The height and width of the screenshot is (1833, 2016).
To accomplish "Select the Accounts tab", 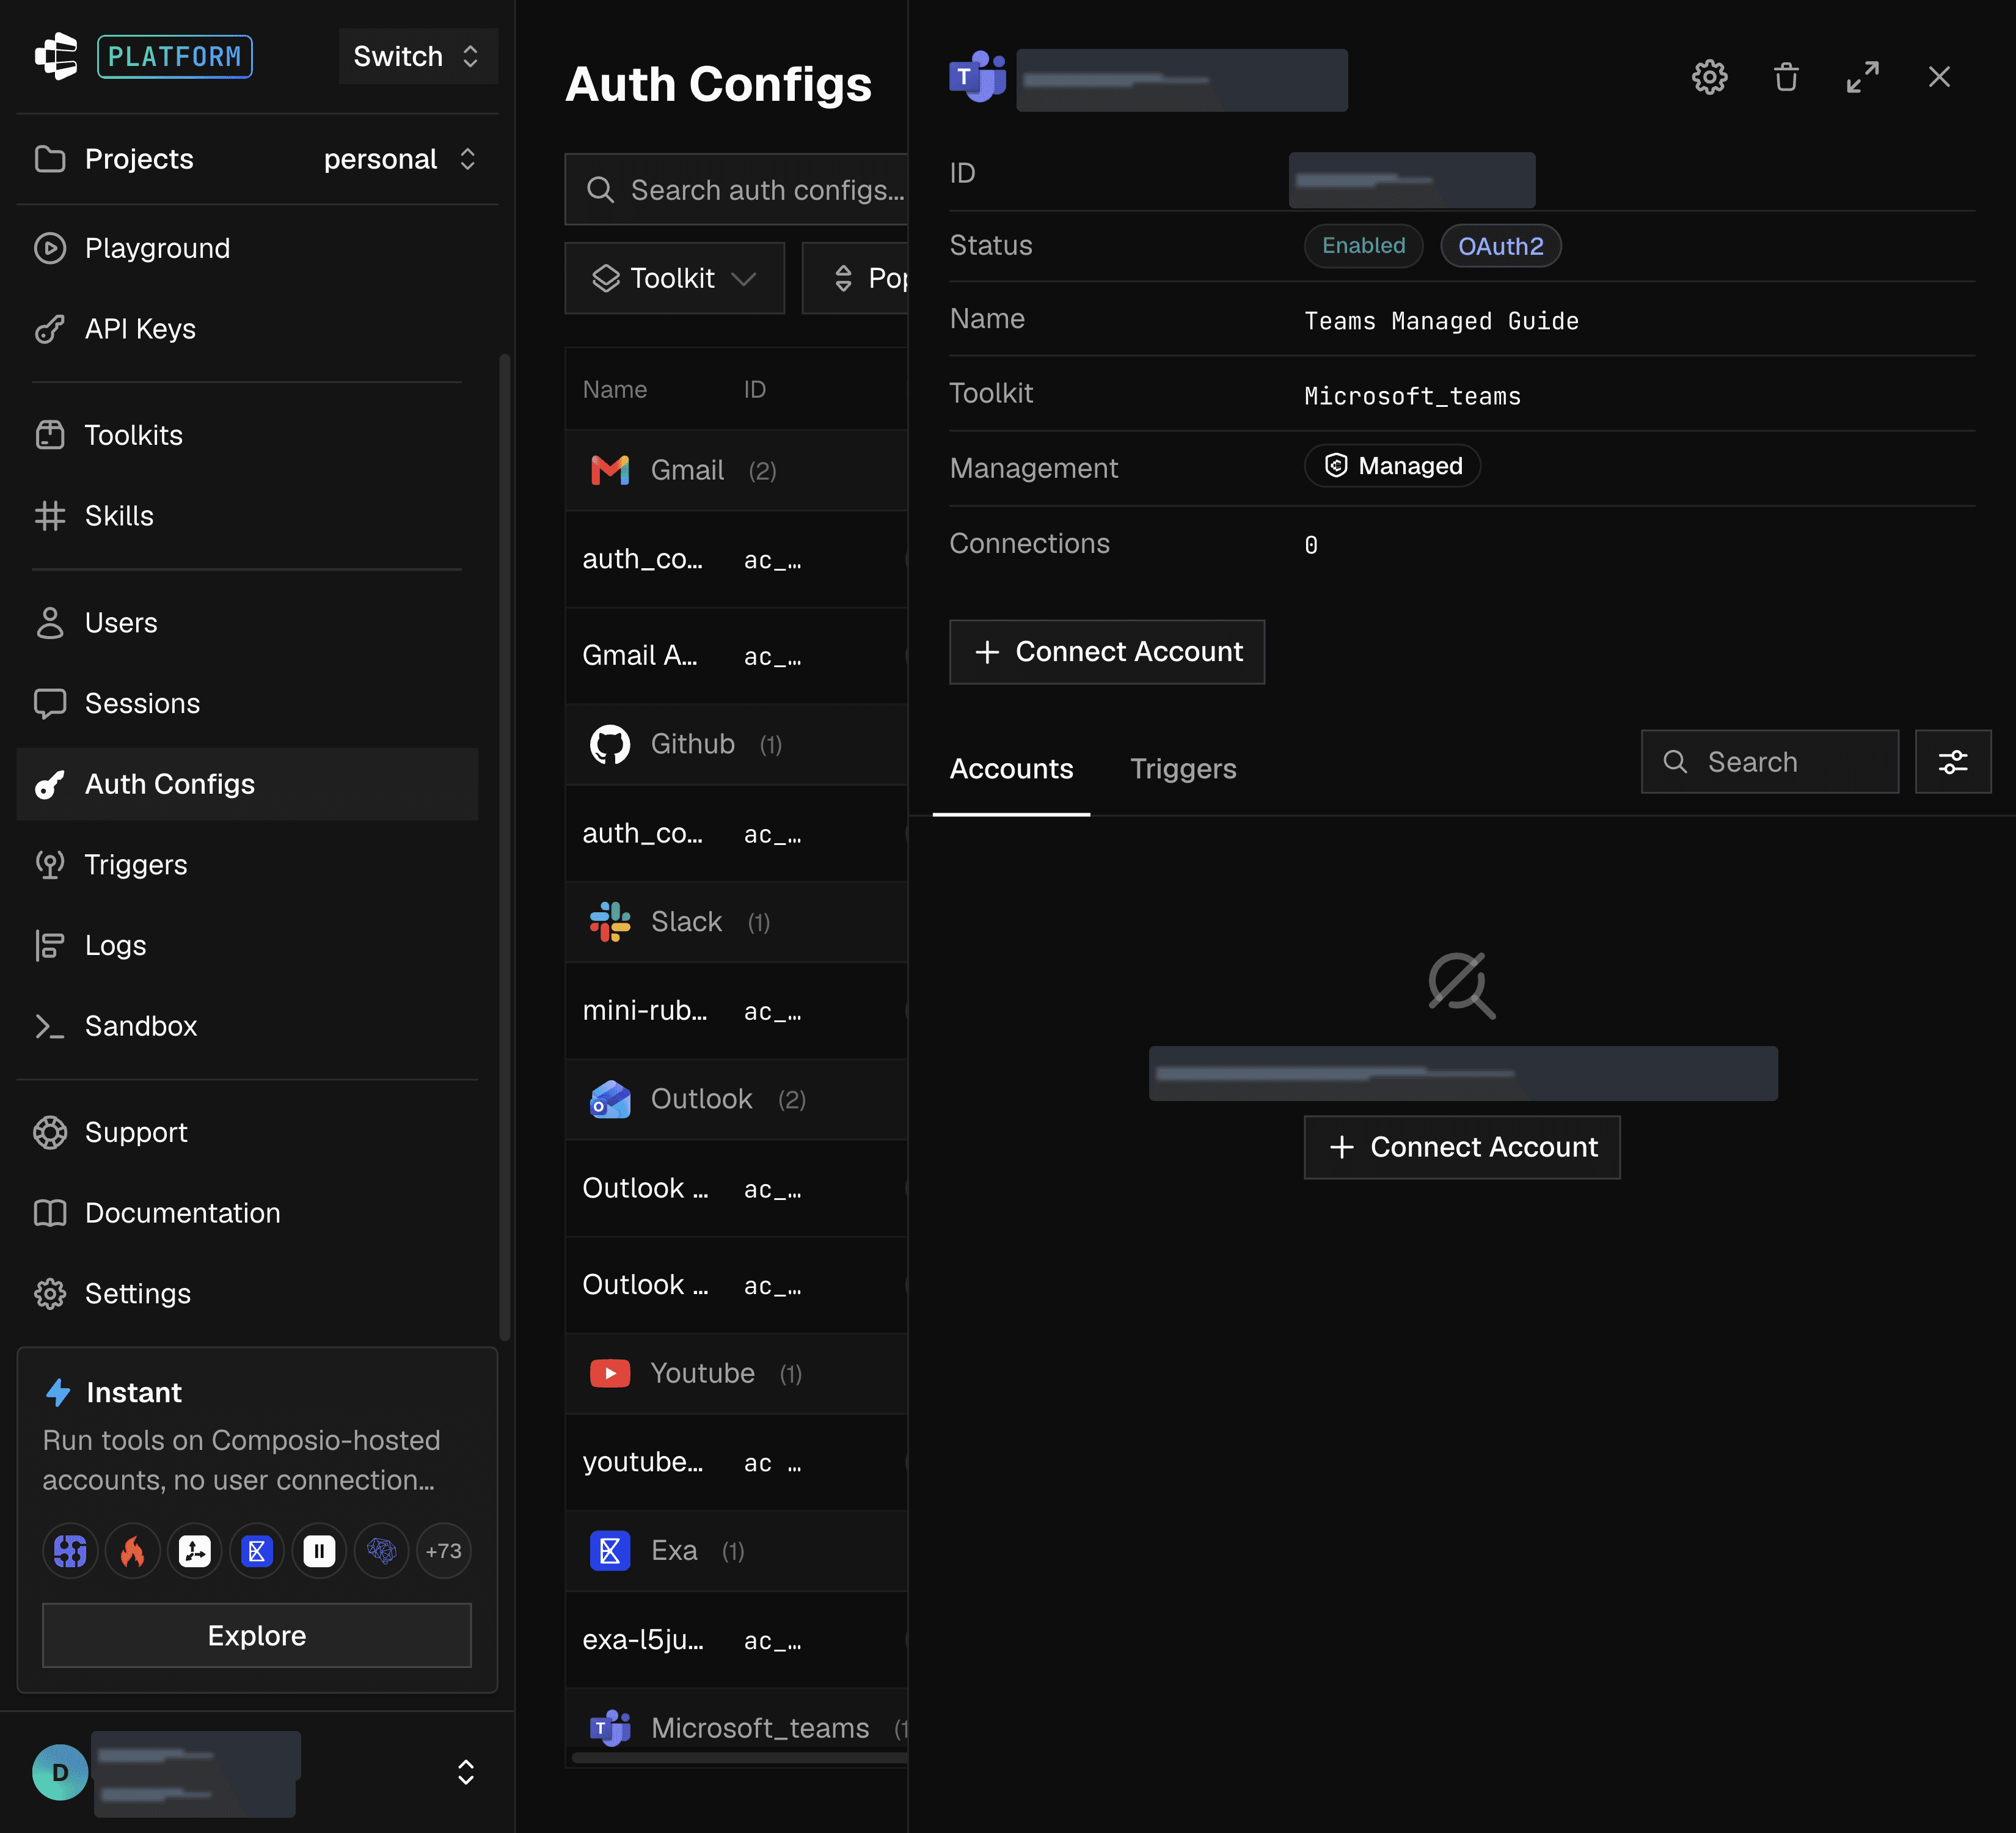I will coord(1011,769).
